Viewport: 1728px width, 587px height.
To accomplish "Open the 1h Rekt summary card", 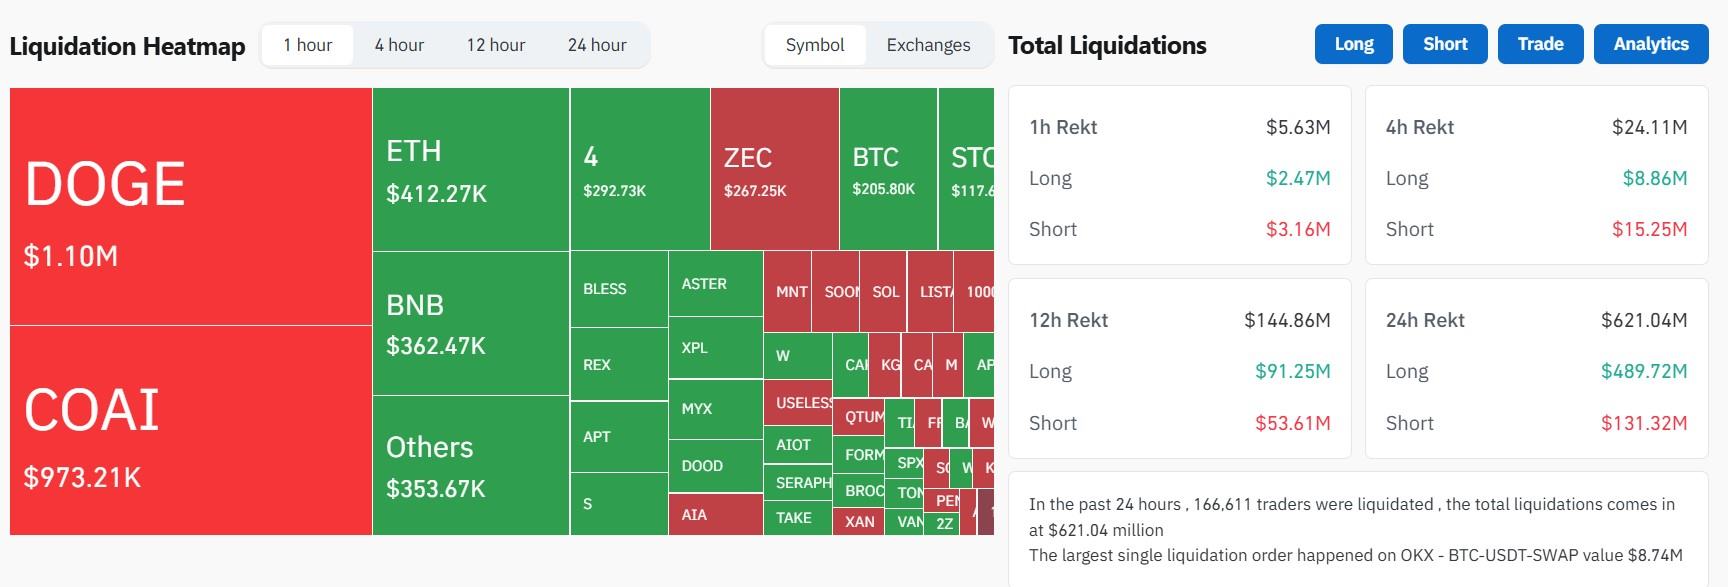I will (1179, 175).
